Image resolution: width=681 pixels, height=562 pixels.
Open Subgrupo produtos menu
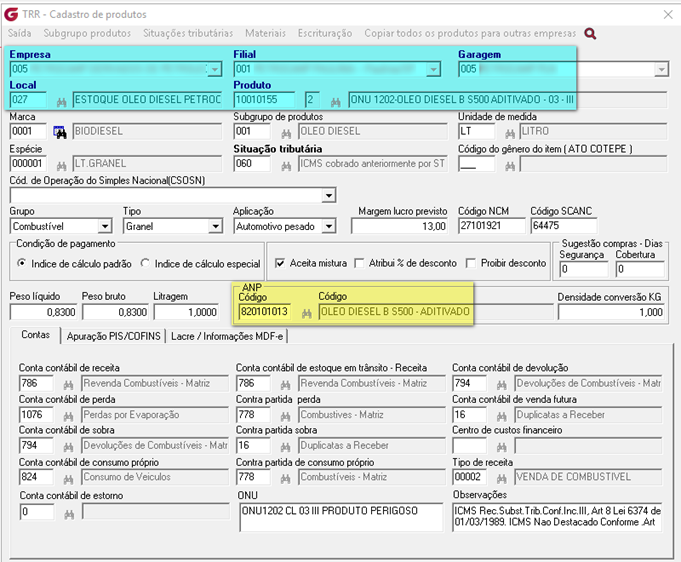point(87,33)
